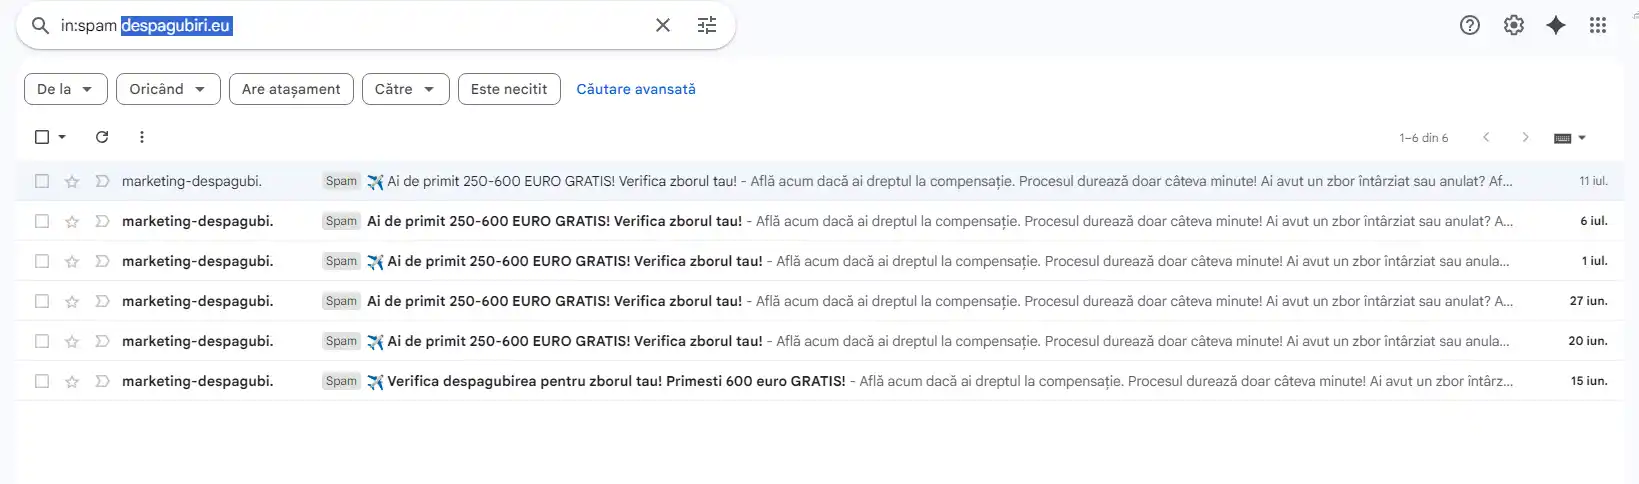Click the Gemini sparkle icon
Screen dimensions: 1639x484
tap(1555, 25)
